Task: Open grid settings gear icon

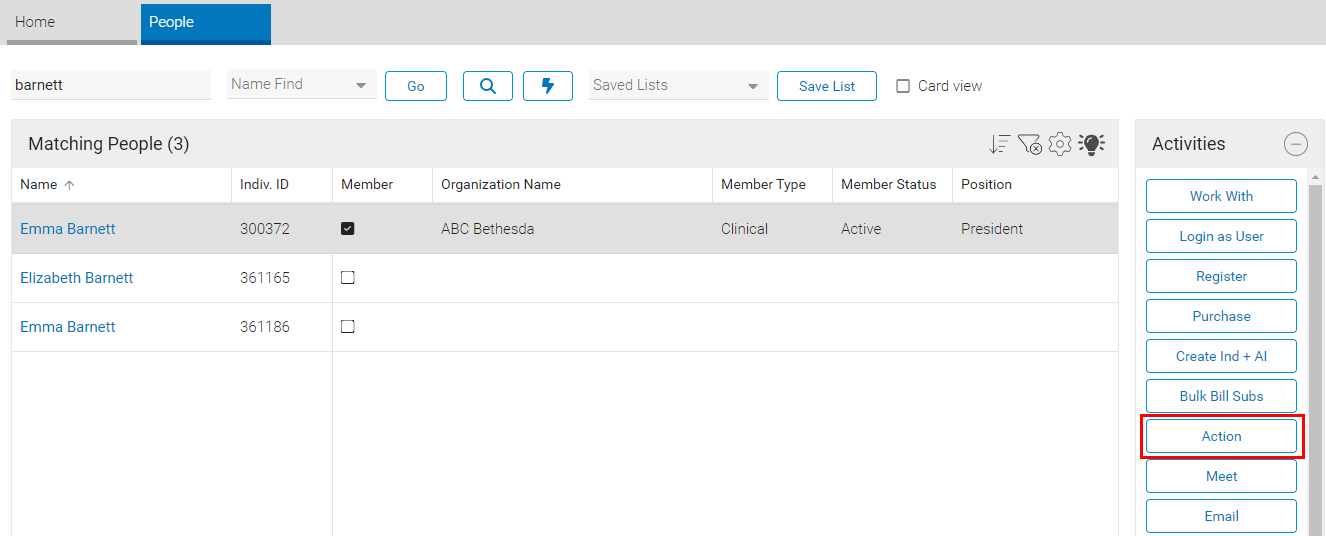Action: [x=1060, y=144]
